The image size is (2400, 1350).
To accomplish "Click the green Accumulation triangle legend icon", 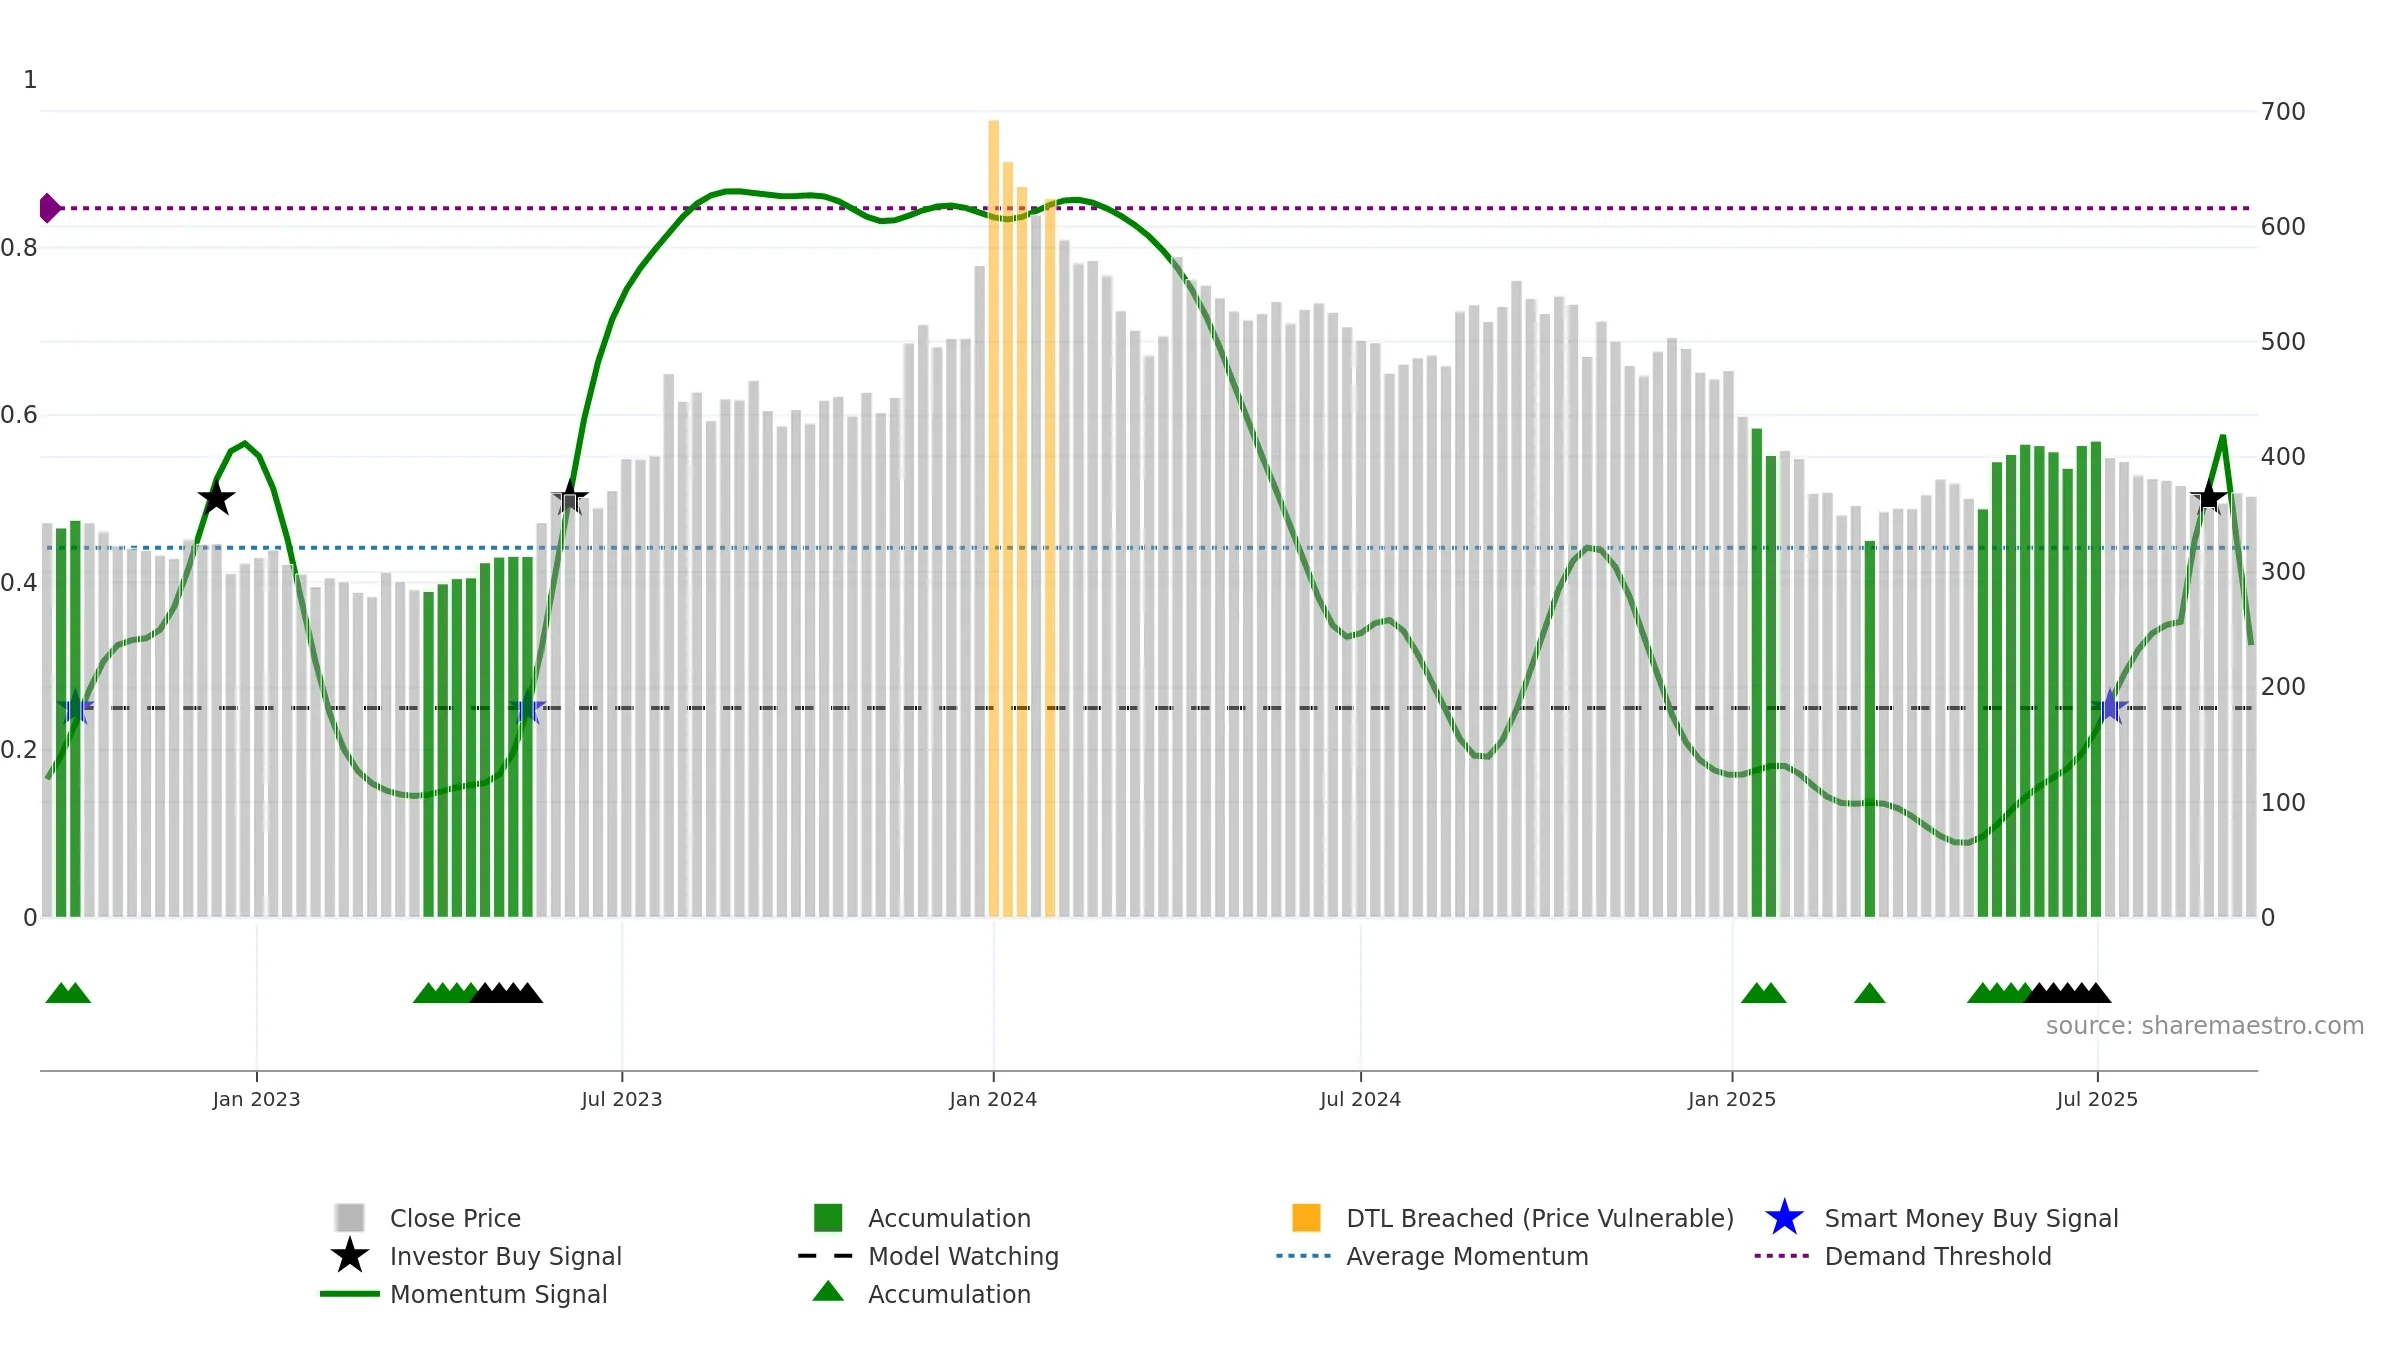I will tap(828, 1291).
